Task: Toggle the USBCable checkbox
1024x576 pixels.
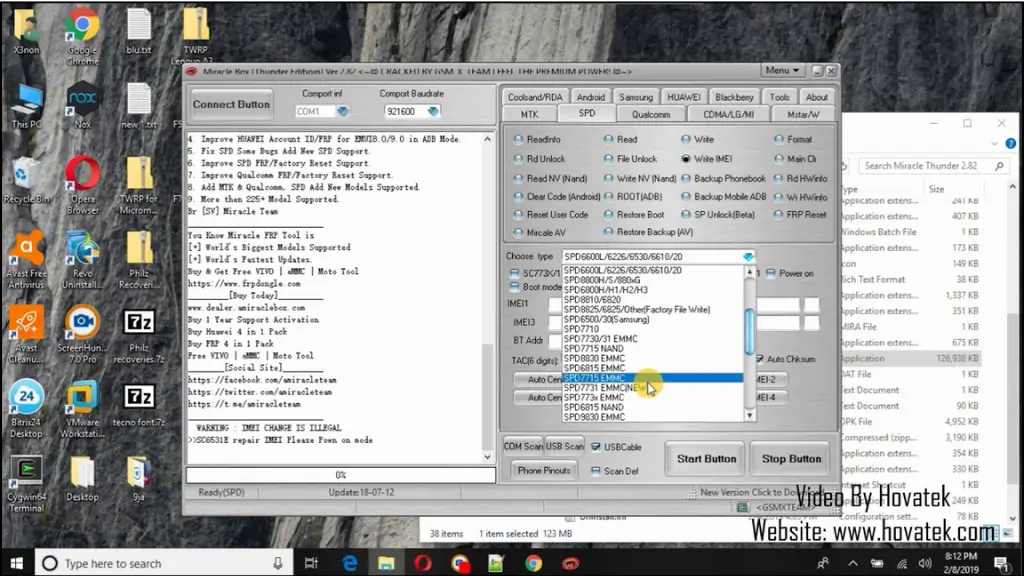Action: [616, 447]
